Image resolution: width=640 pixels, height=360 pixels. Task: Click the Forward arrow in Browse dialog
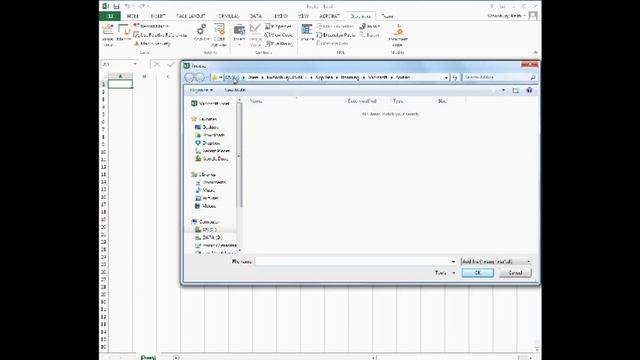pyautogui.click(x=200, y=77)
